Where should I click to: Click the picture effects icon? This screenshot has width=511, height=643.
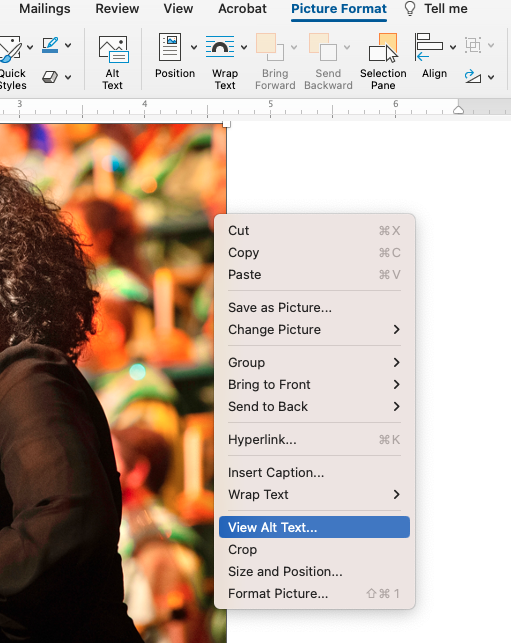pos(50,77)
